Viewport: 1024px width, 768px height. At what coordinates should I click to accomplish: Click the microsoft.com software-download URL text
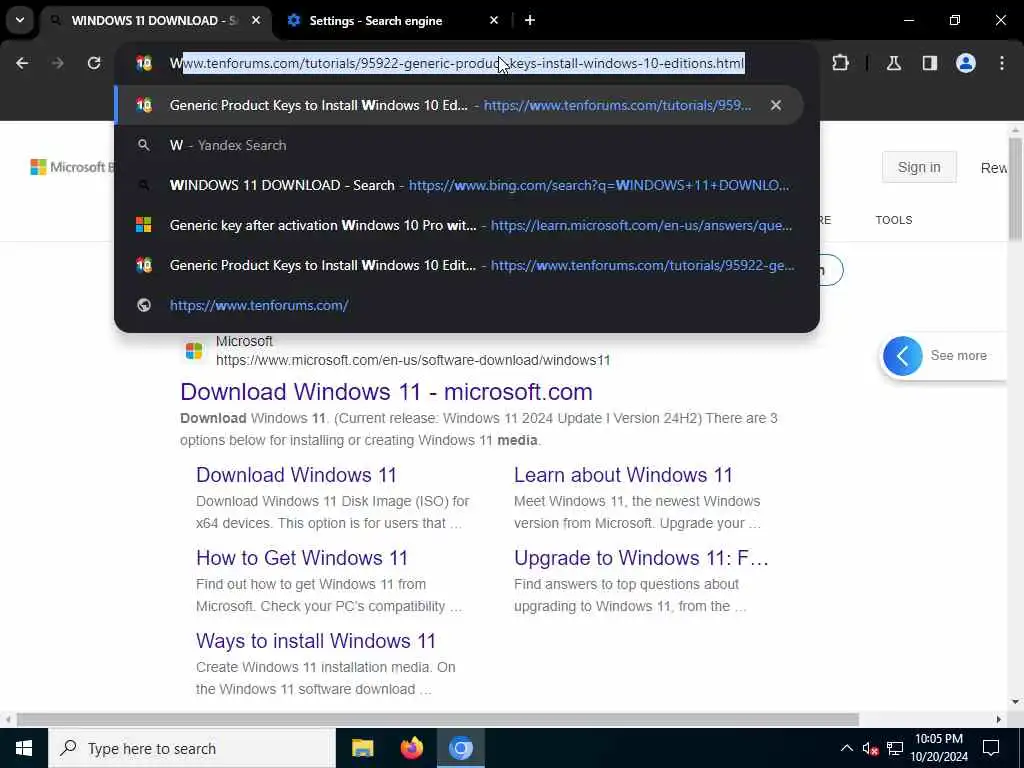click(x=413, y=360)
